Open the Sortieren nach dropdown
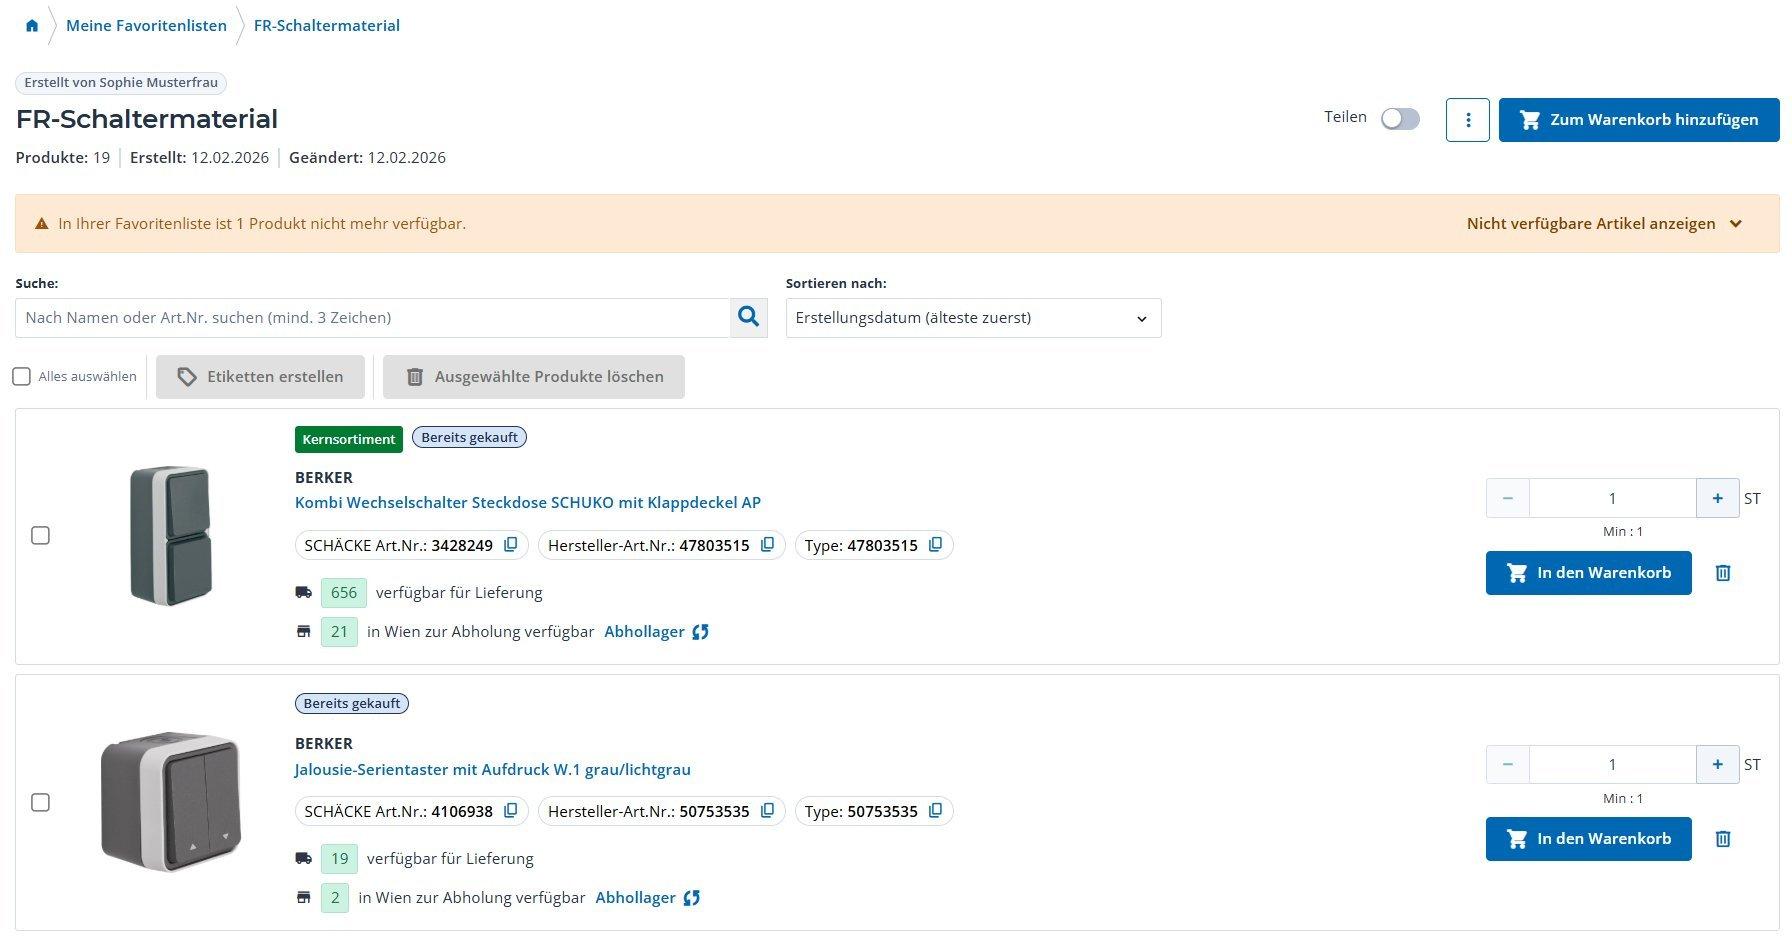Screen dimensions: 1792x938 (x=973, y=318)
